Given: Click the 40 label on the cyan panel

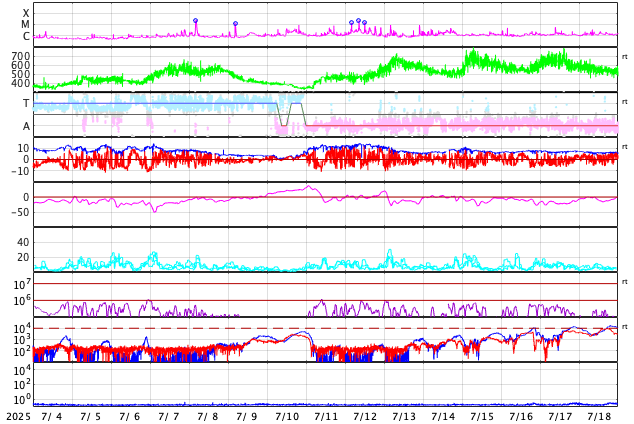Looking at the screenshot, I should pyautogui.click(x=23, y=242).
